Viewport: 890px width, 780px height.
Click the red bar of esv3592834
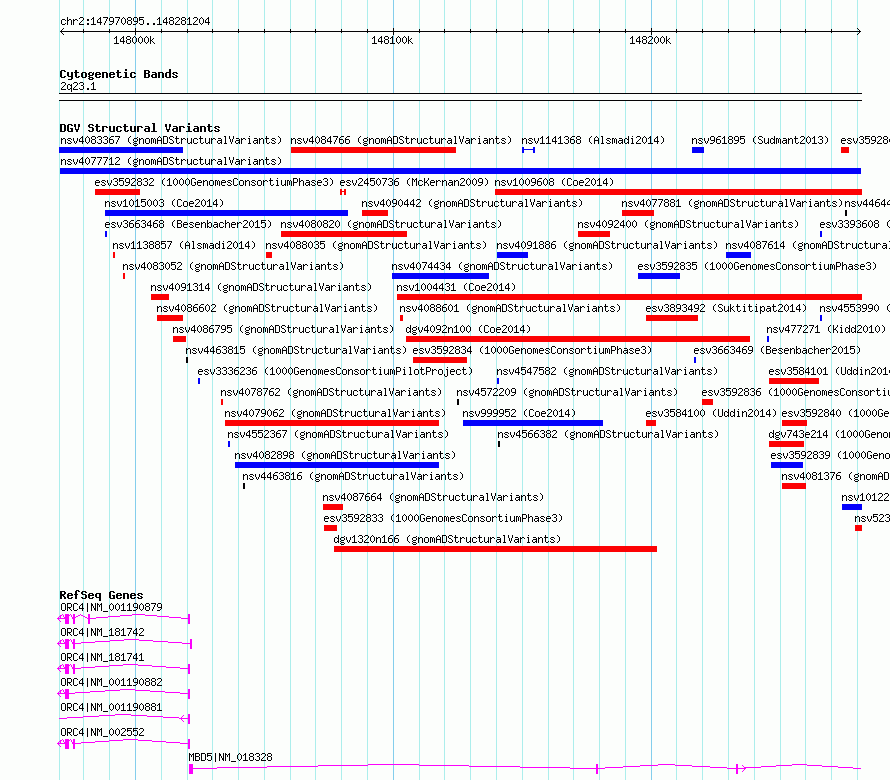pyautogui.click(x=440, y=360)
